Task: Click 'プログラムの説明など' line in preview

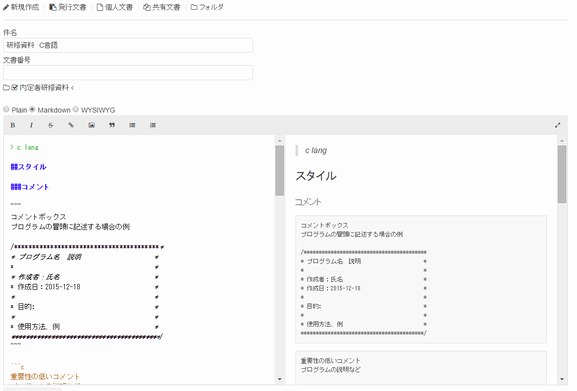Action: 330,370
